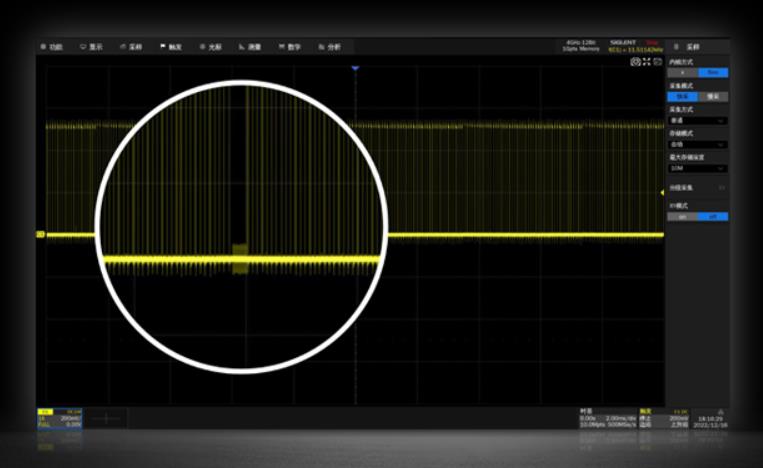
Task: Expand the 存储模式 memory mode dropdown
Action: pyautogui.click(x=697, y=144)
